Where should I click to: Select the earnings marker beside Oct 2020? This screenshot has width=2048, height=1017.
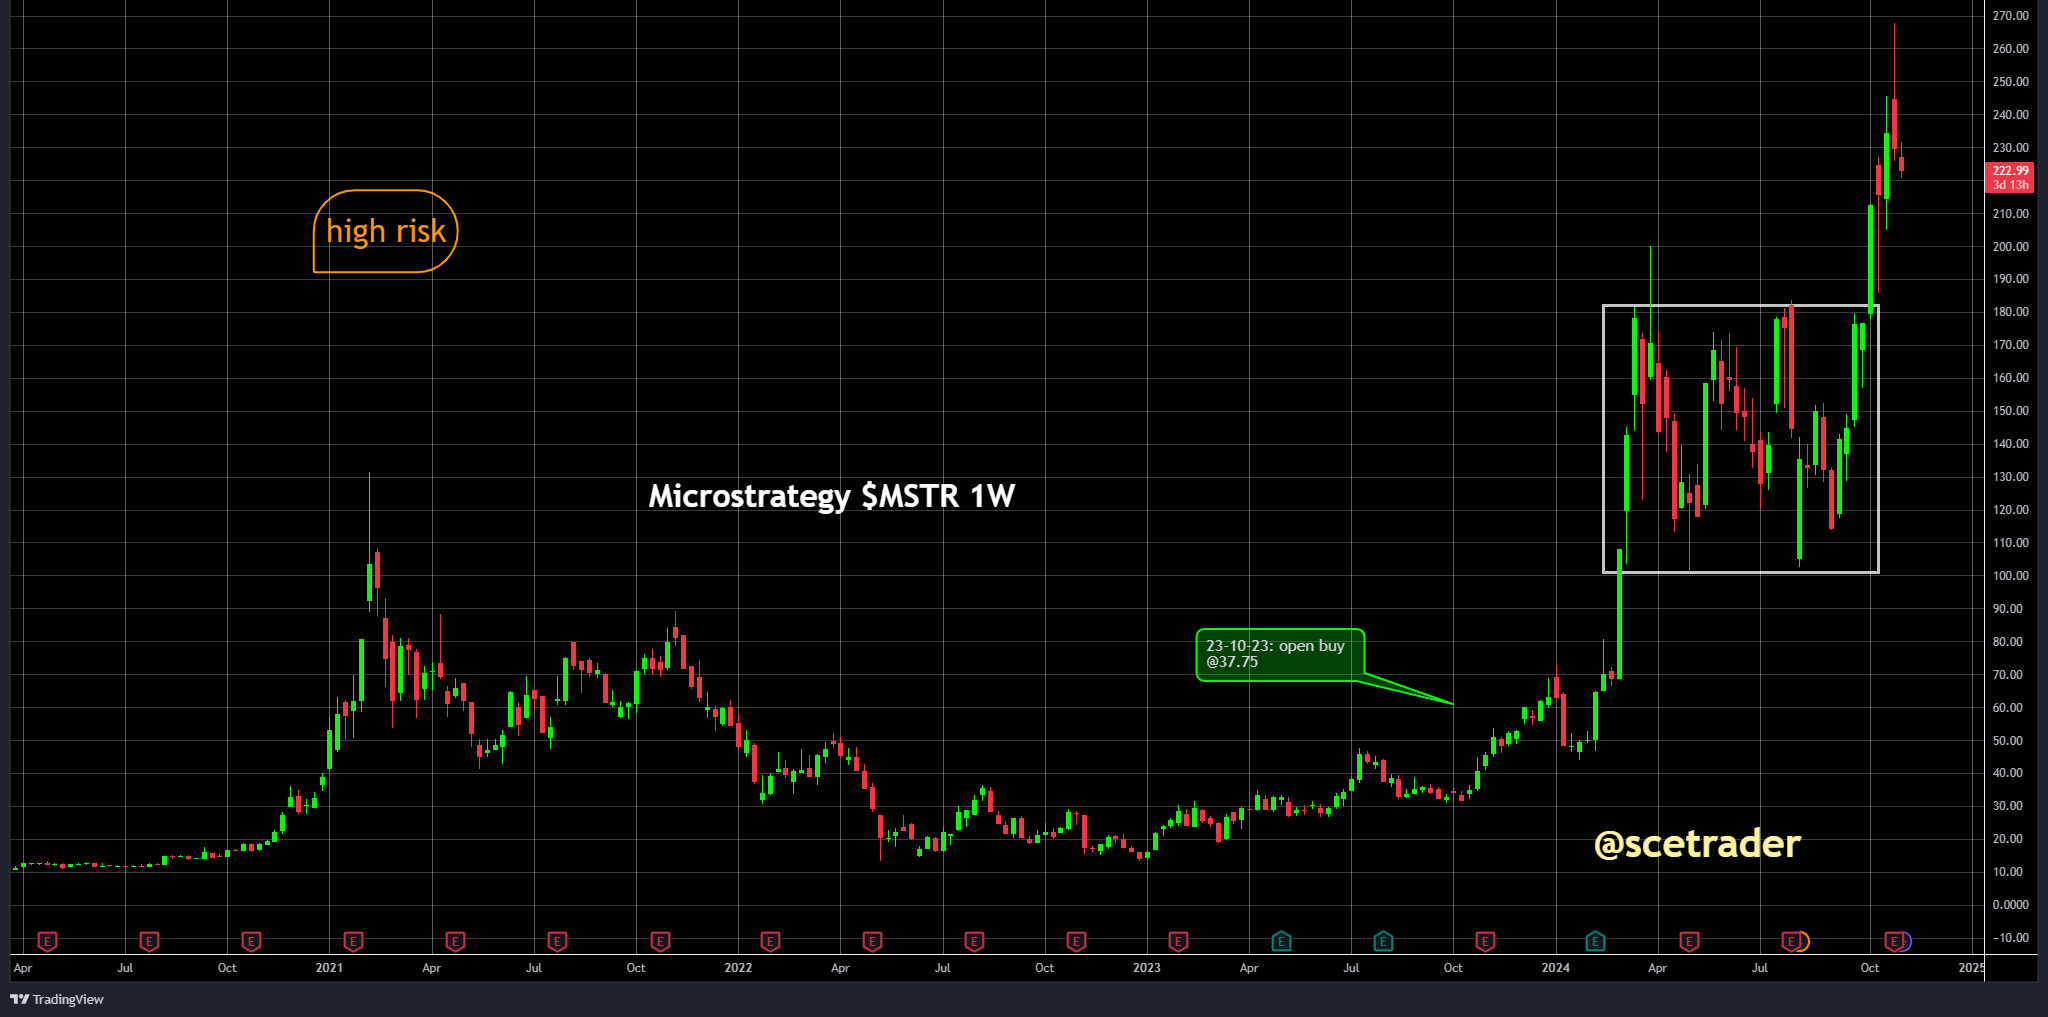click(251, 941)
